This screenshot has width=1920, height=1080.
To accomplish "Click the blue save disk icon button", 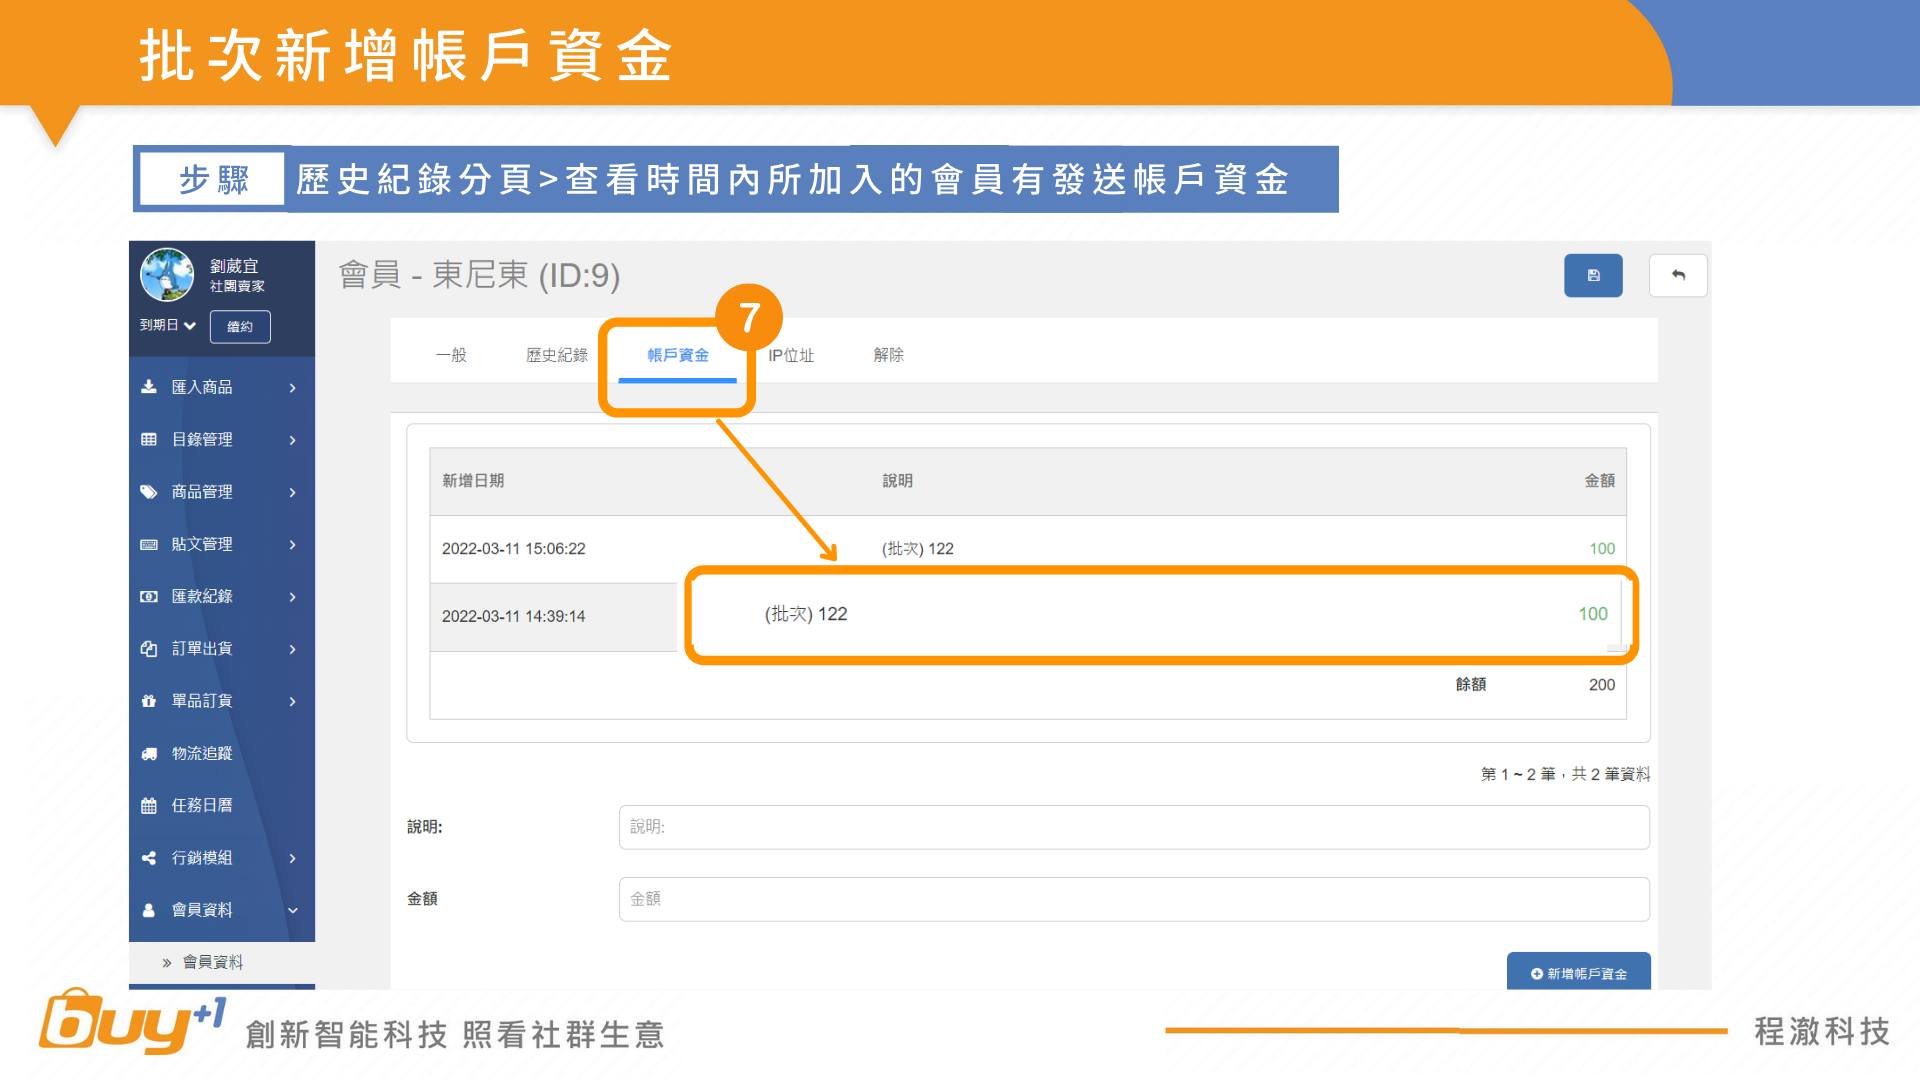I will click(x=1593, y=276).
